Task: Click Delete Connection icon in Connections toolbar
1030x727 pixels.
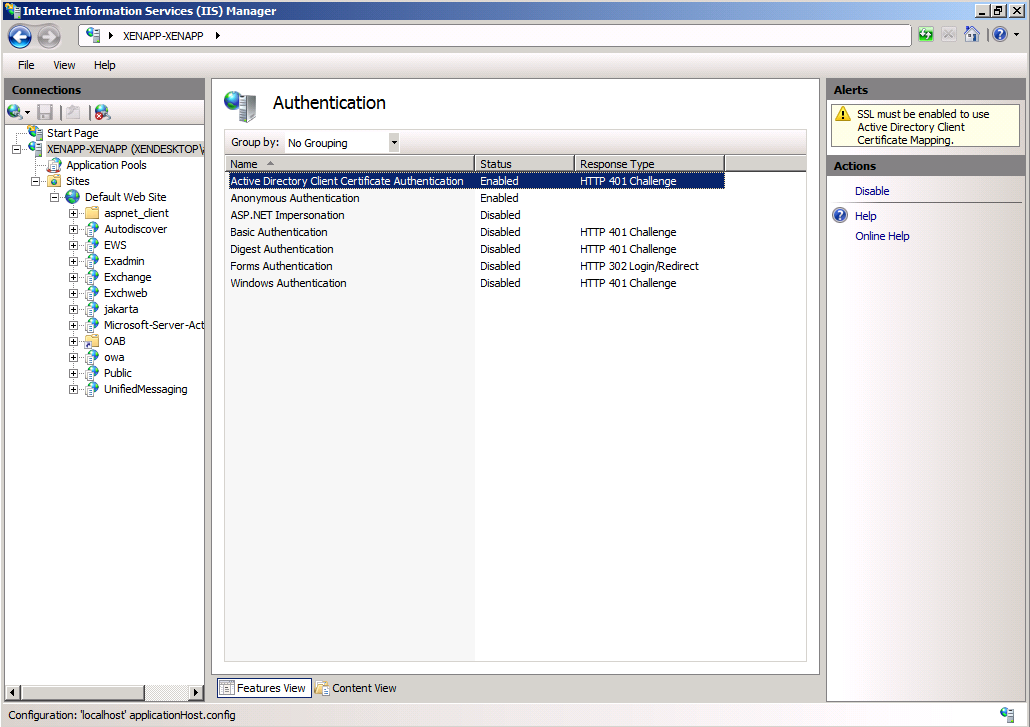Action: point(102,112)
